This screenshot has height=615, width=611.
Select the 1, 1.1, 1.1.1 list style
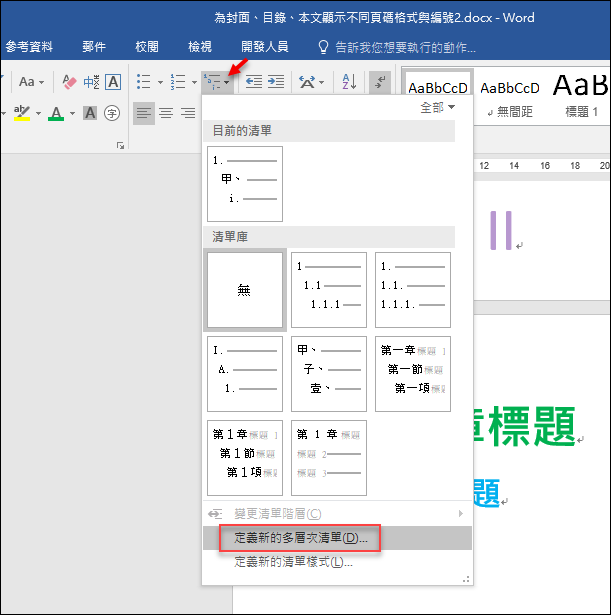pos(329,290)
